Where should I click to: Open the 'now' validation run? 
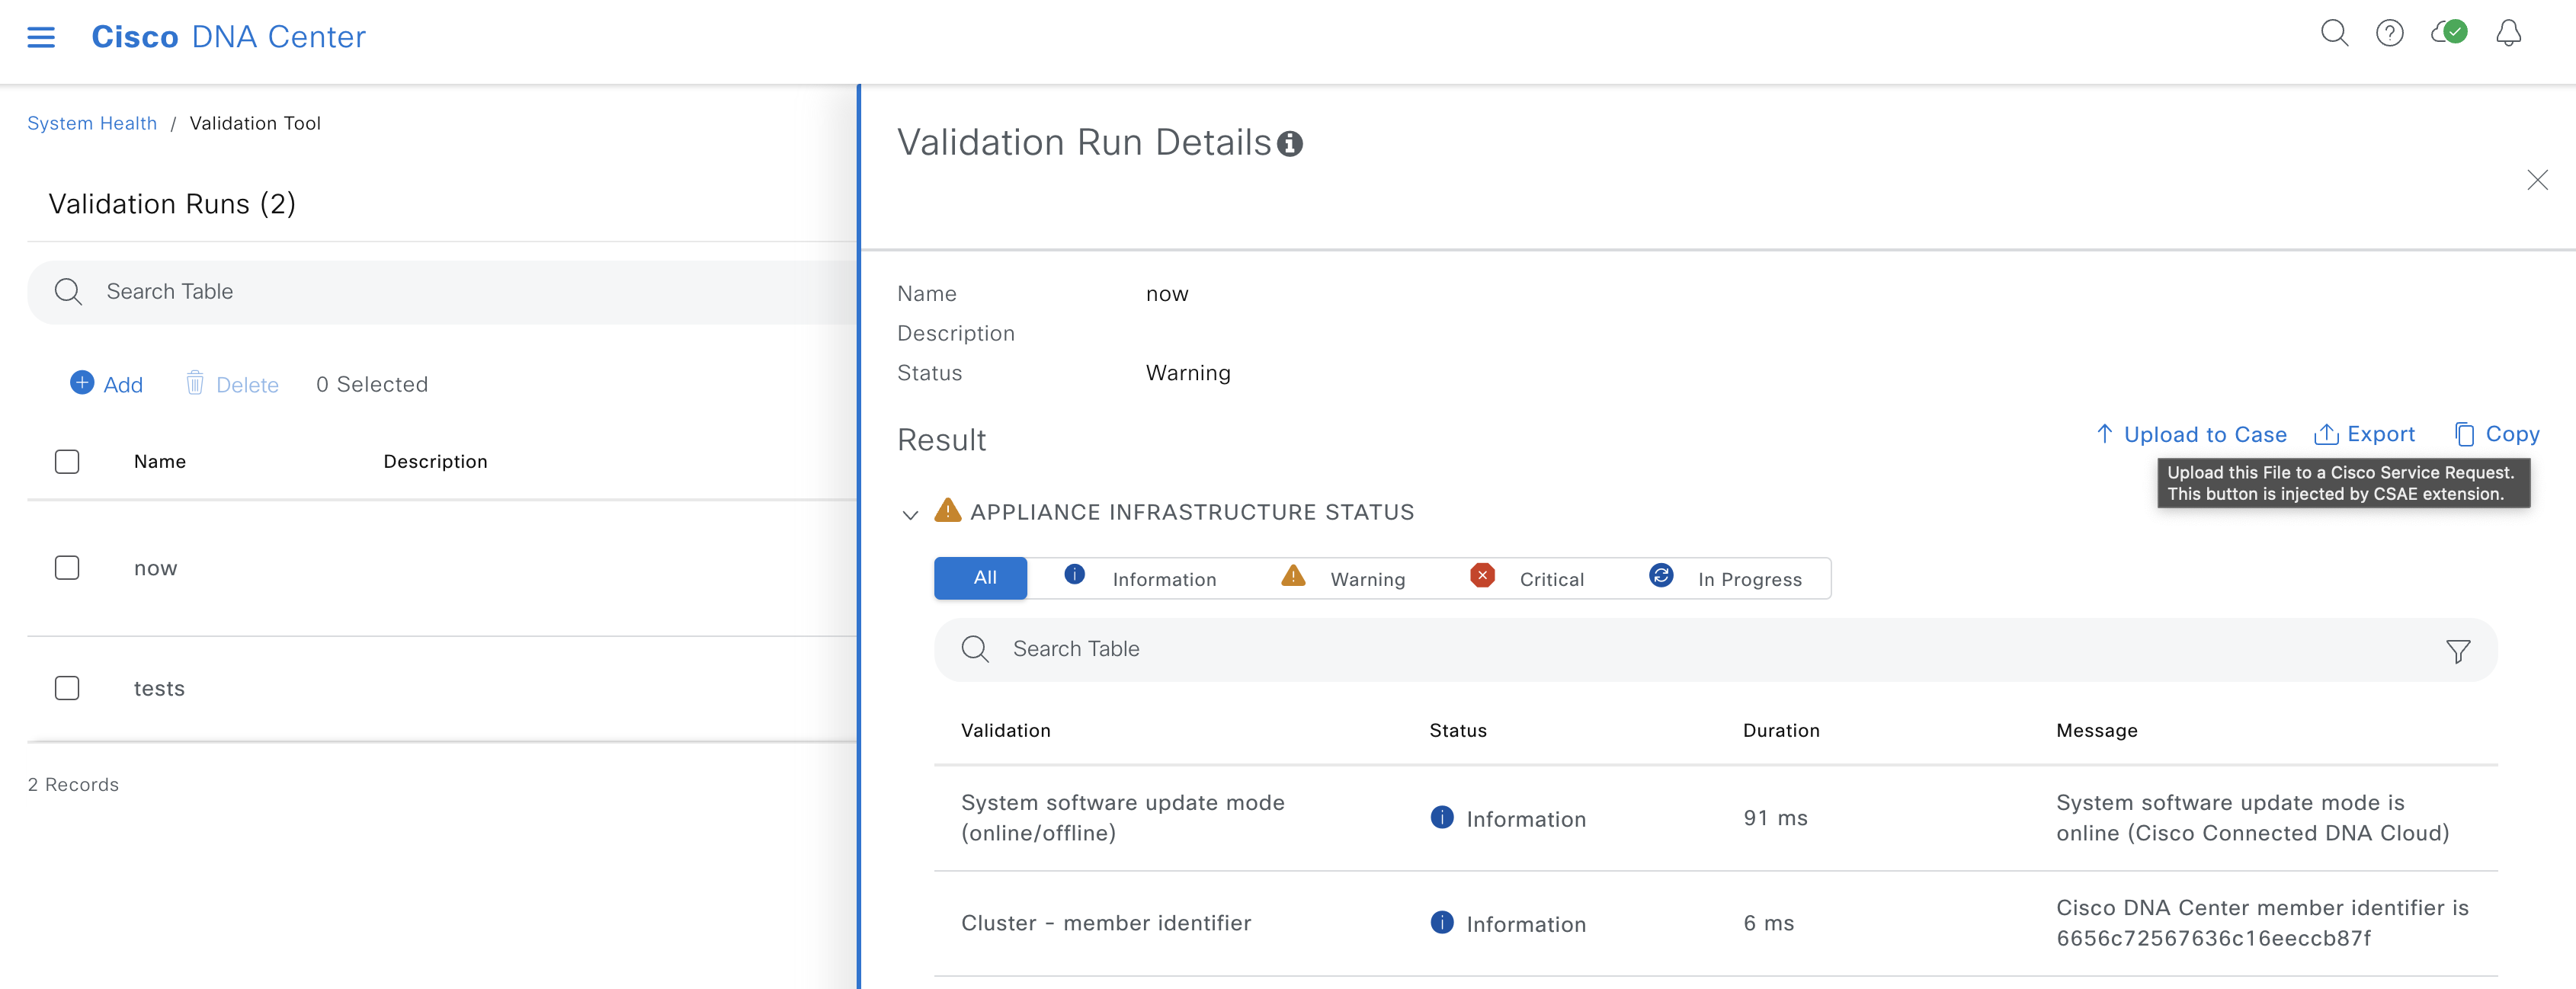(155, 568)
